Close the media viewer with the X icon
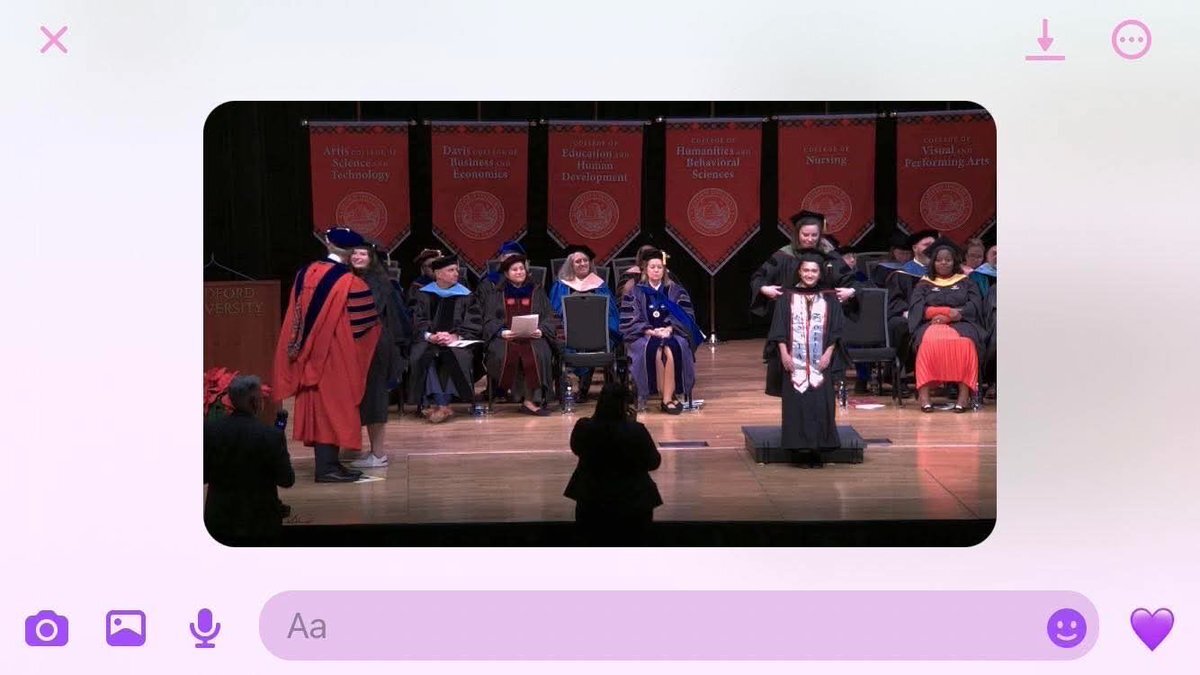 coord(54,40)
